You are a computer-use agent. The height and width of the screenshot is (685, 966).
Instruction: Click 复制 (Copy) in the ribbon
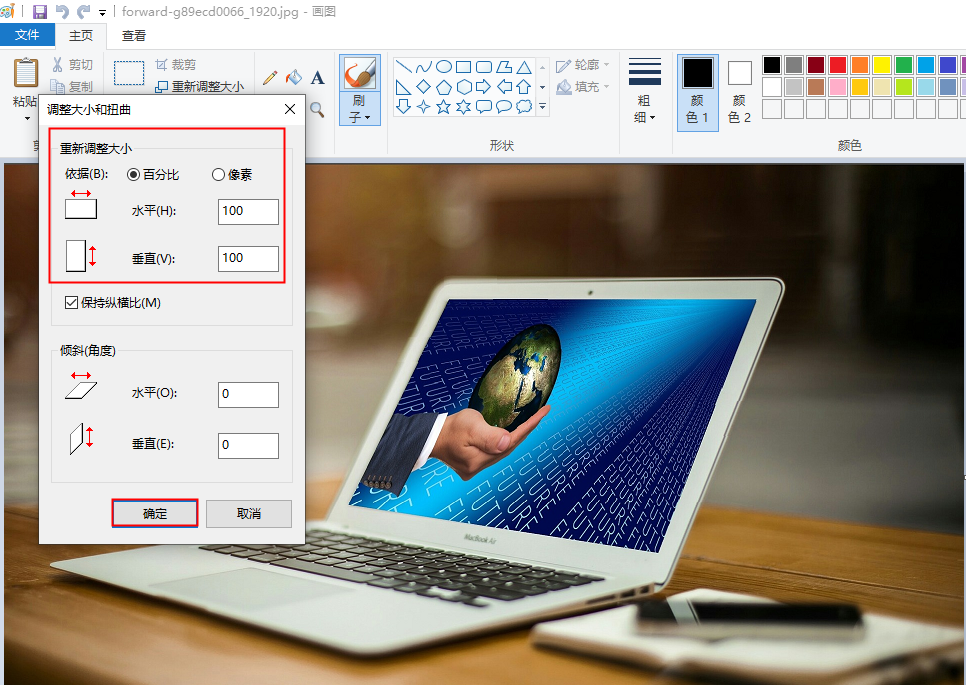pyautogui.click(x=73, y=86)
